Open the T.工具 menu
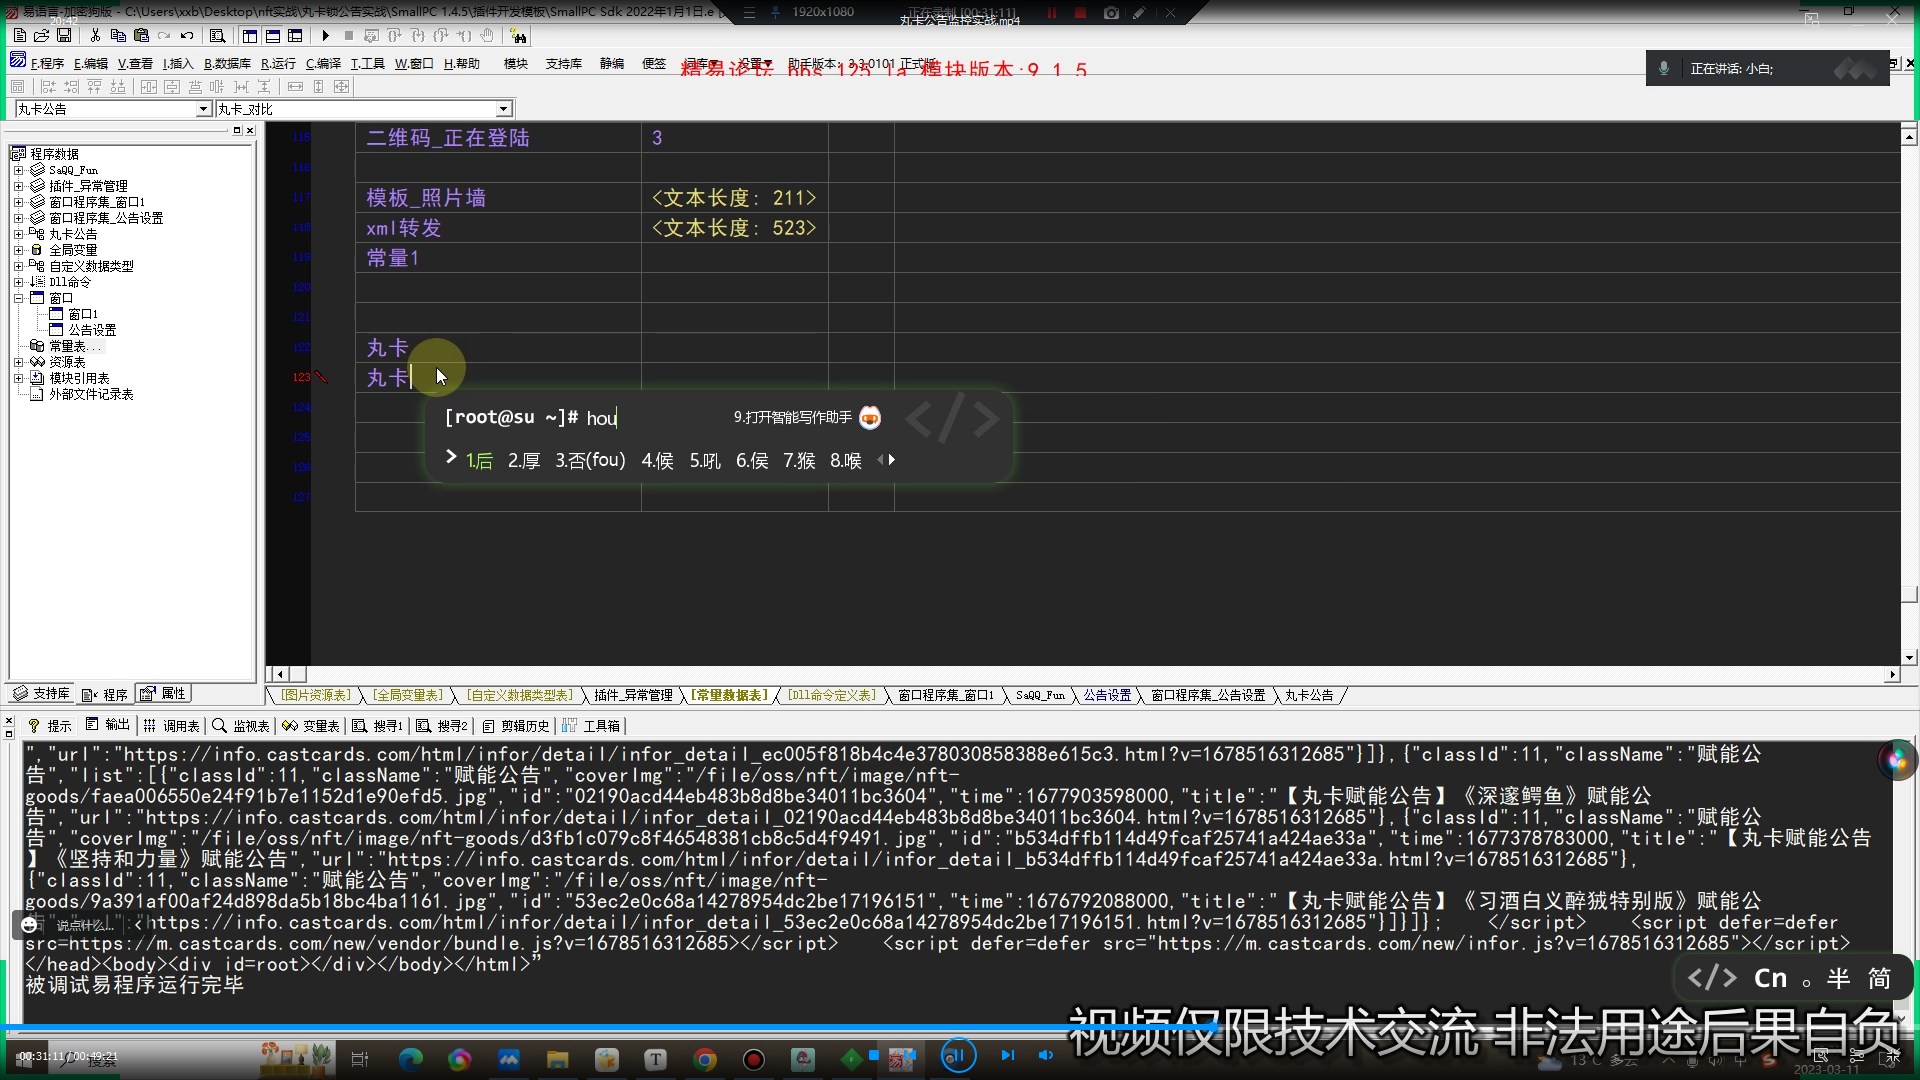 (367, 63)
